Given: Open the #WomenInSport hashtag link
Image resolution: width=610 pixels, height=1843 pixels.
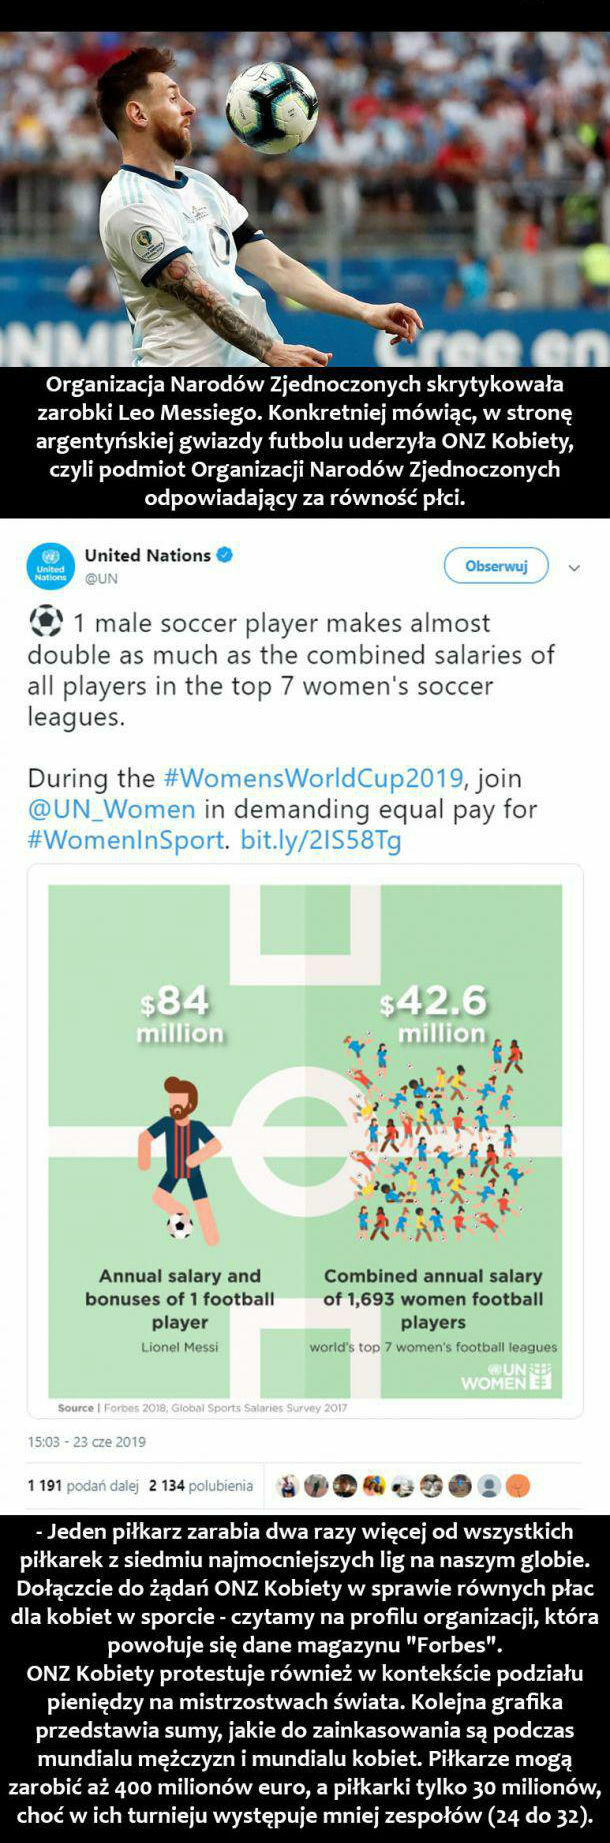Looking at the screenshot, I should [x=127, y=841].
